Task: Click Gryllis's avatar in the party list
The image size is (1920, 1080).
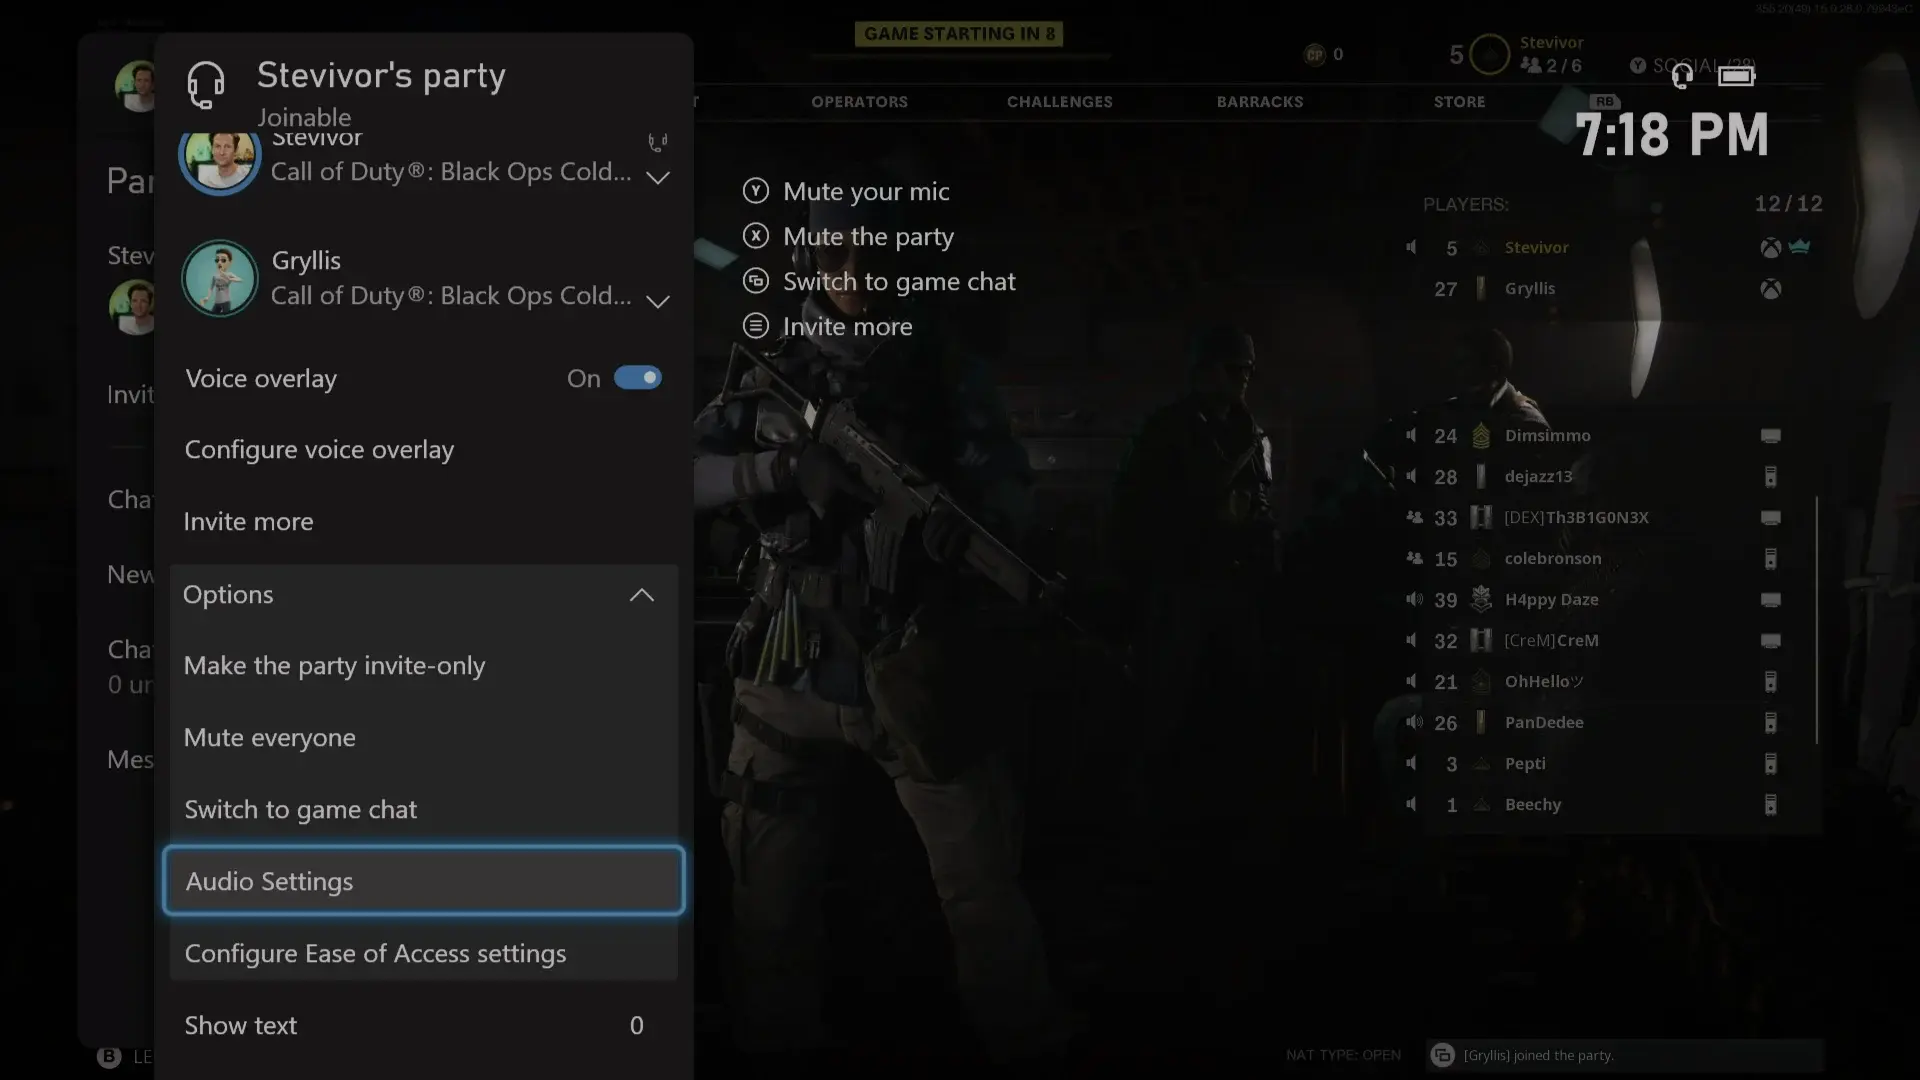Action: tap(220, 278)
